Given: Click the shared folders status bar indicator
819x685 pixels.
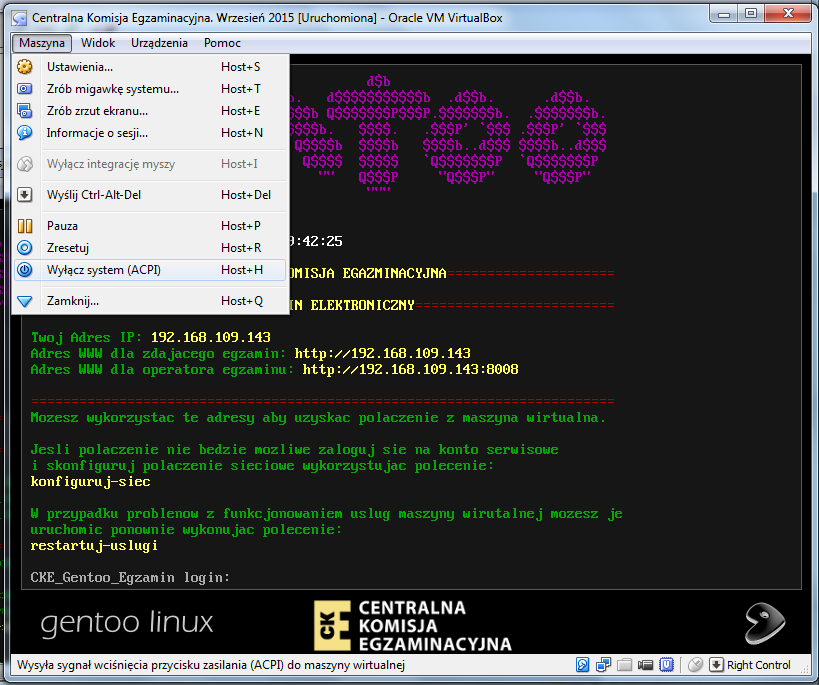Looking at the screenshot, I should pos(624,665).
